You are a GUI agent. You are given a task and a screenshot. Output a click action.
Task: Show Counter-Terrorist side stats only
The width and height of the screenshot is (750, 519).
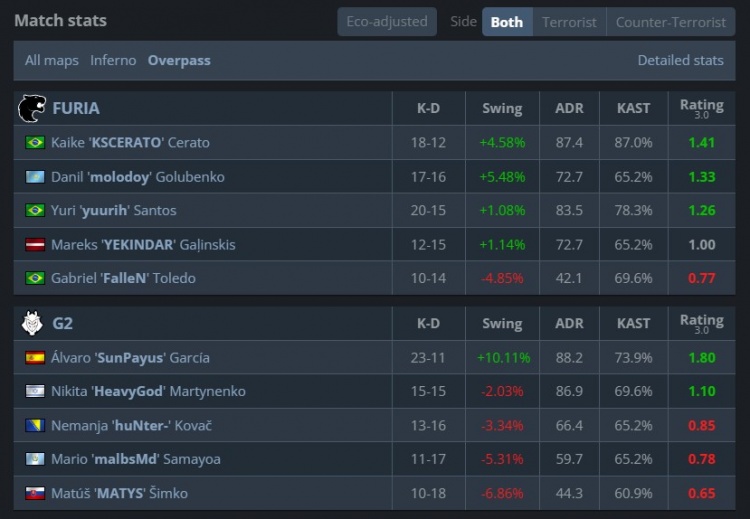pyautogui.click(x=671, y=21)
